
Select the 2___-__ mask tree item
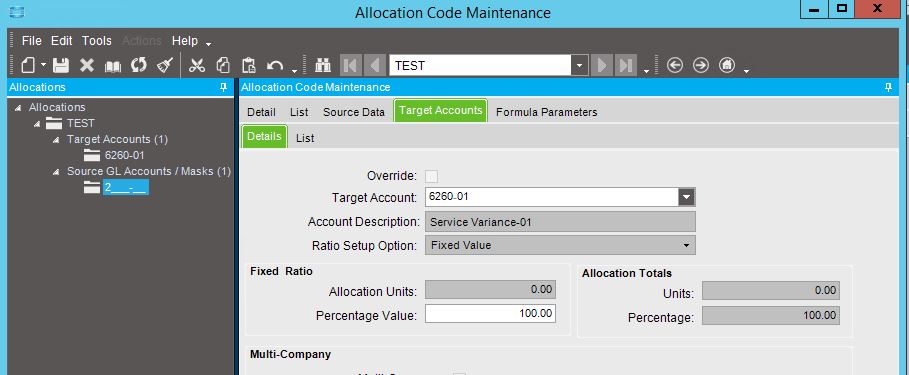(x=126, y=187)
